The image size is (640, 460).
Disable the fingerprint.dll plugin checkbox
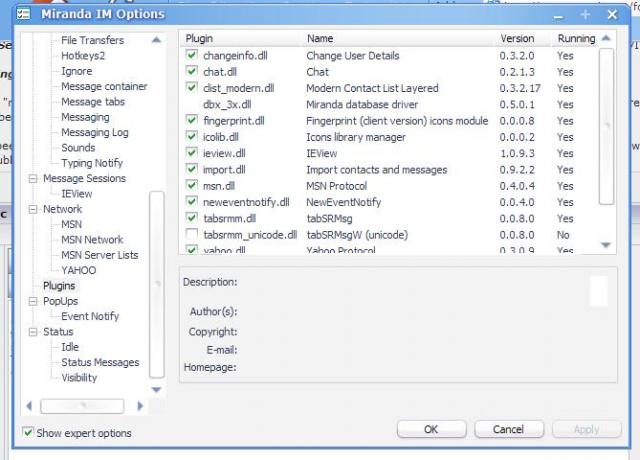click(191, 120)
